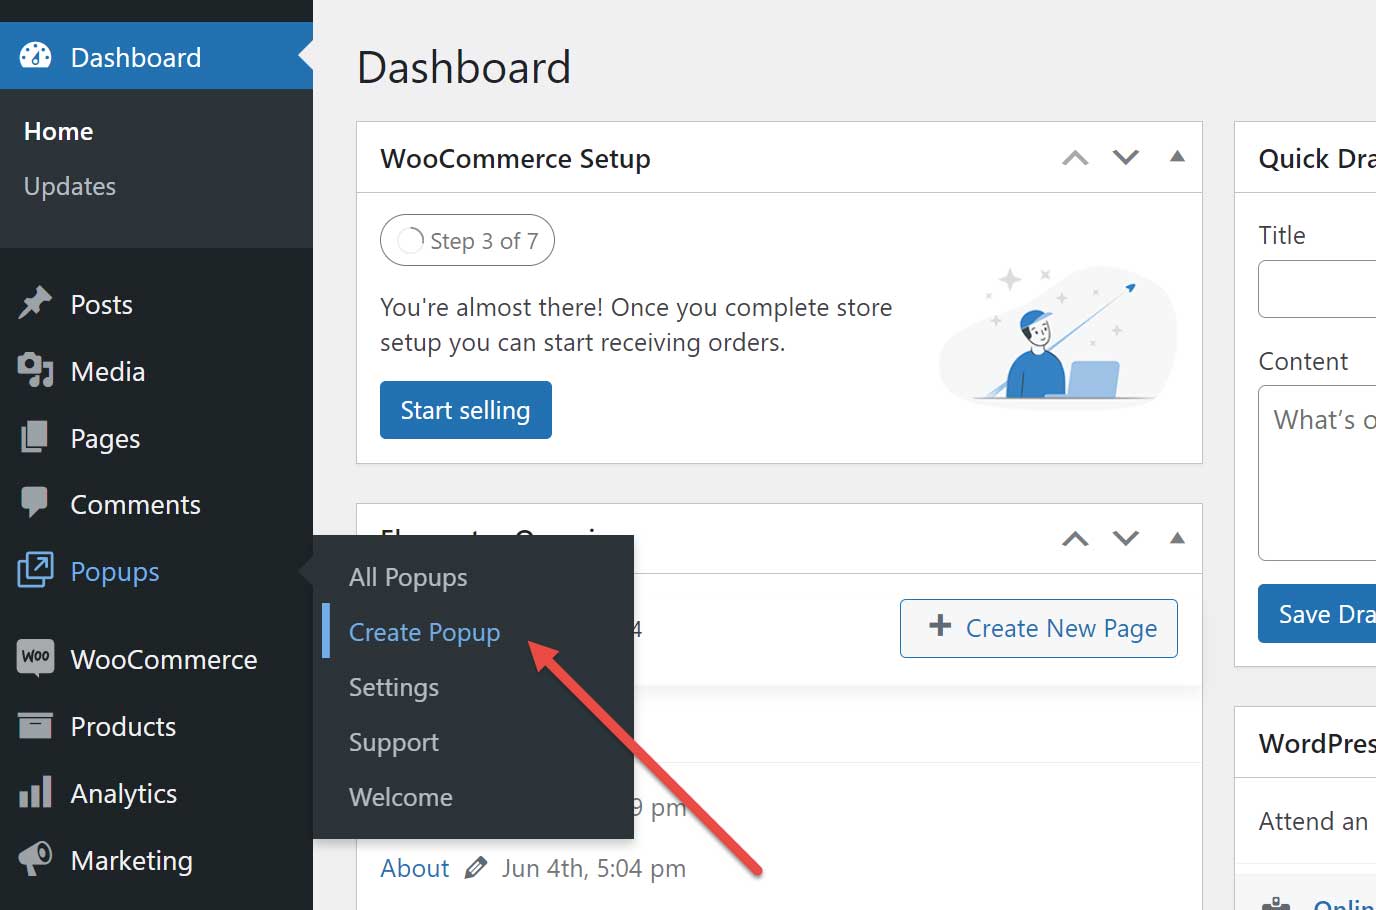
Task: Click the Quick Draft Content textarea
Action: (x=1317, y=473)
